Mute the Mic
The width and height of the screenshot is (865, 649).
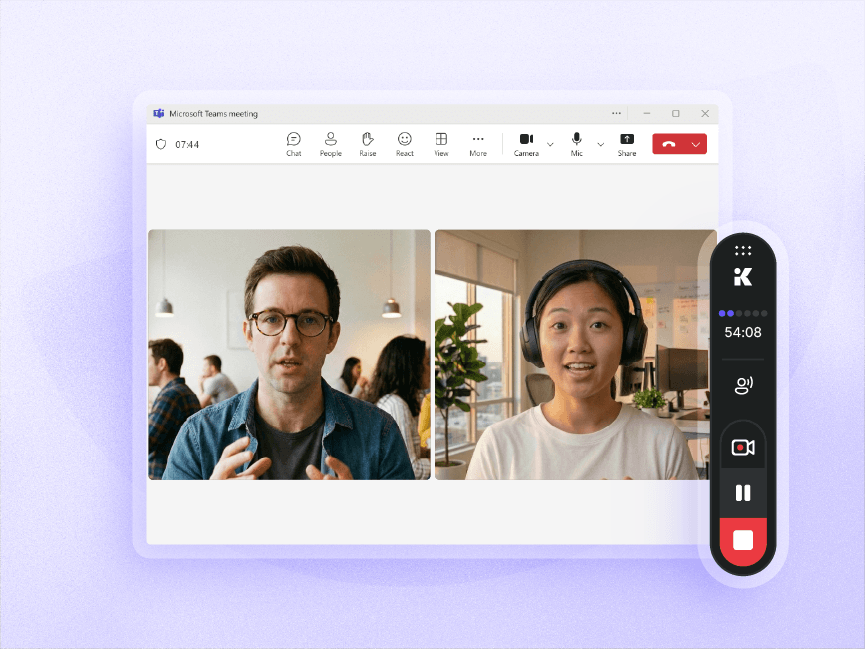coord(576,145)
